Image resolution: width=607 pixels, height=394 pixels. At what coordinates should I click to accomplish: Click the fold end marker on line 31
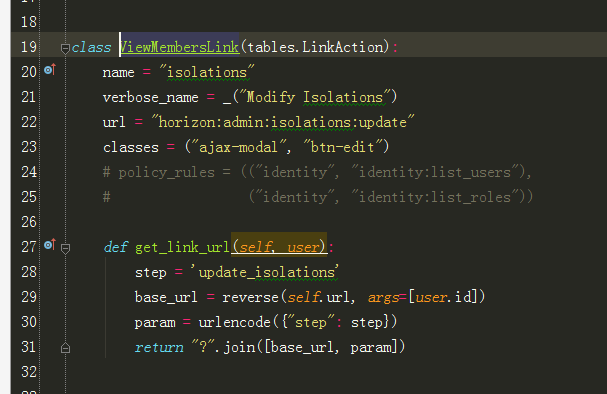(65, 348)
